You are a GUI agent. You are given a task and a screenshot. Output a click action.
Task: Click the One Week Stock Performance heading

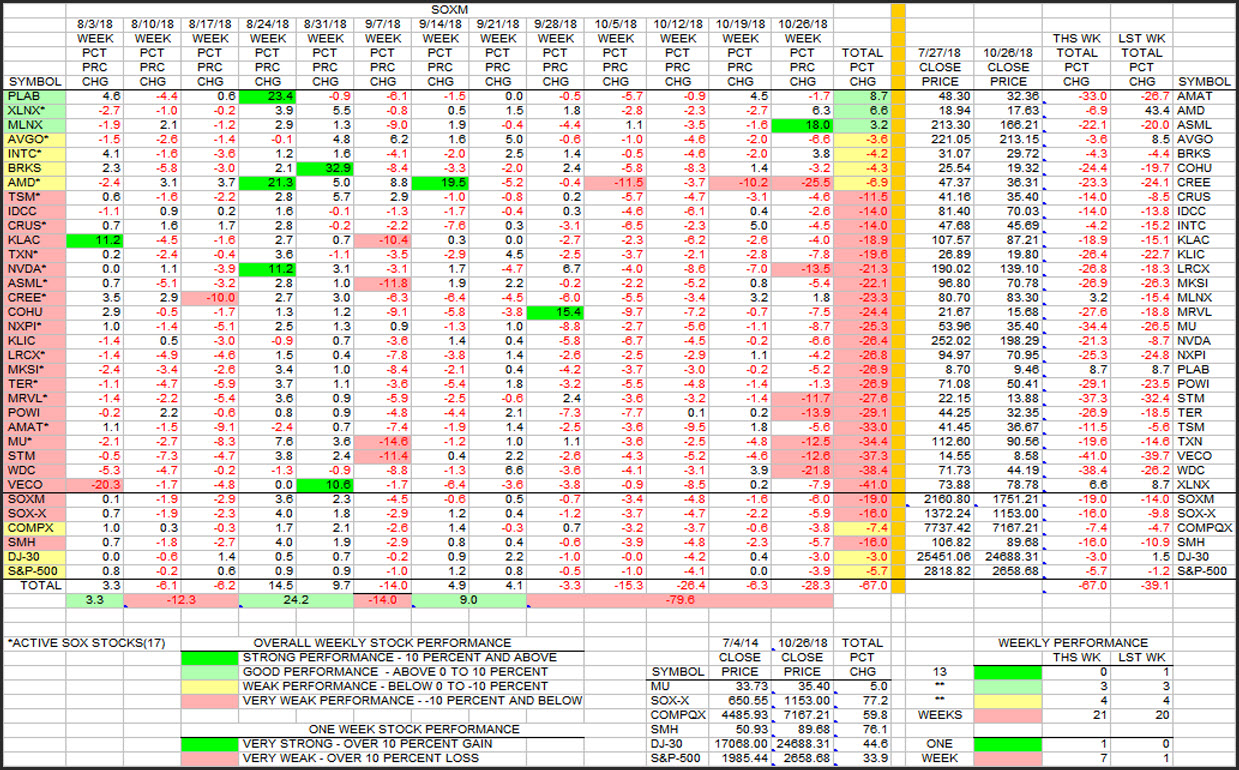[x=381, y=729]
